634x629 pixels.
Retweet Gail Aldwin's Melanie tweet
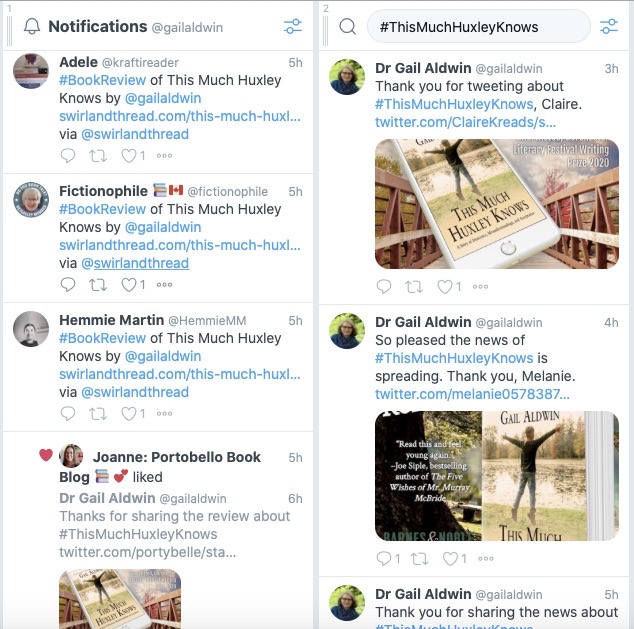tap(414, 559)
